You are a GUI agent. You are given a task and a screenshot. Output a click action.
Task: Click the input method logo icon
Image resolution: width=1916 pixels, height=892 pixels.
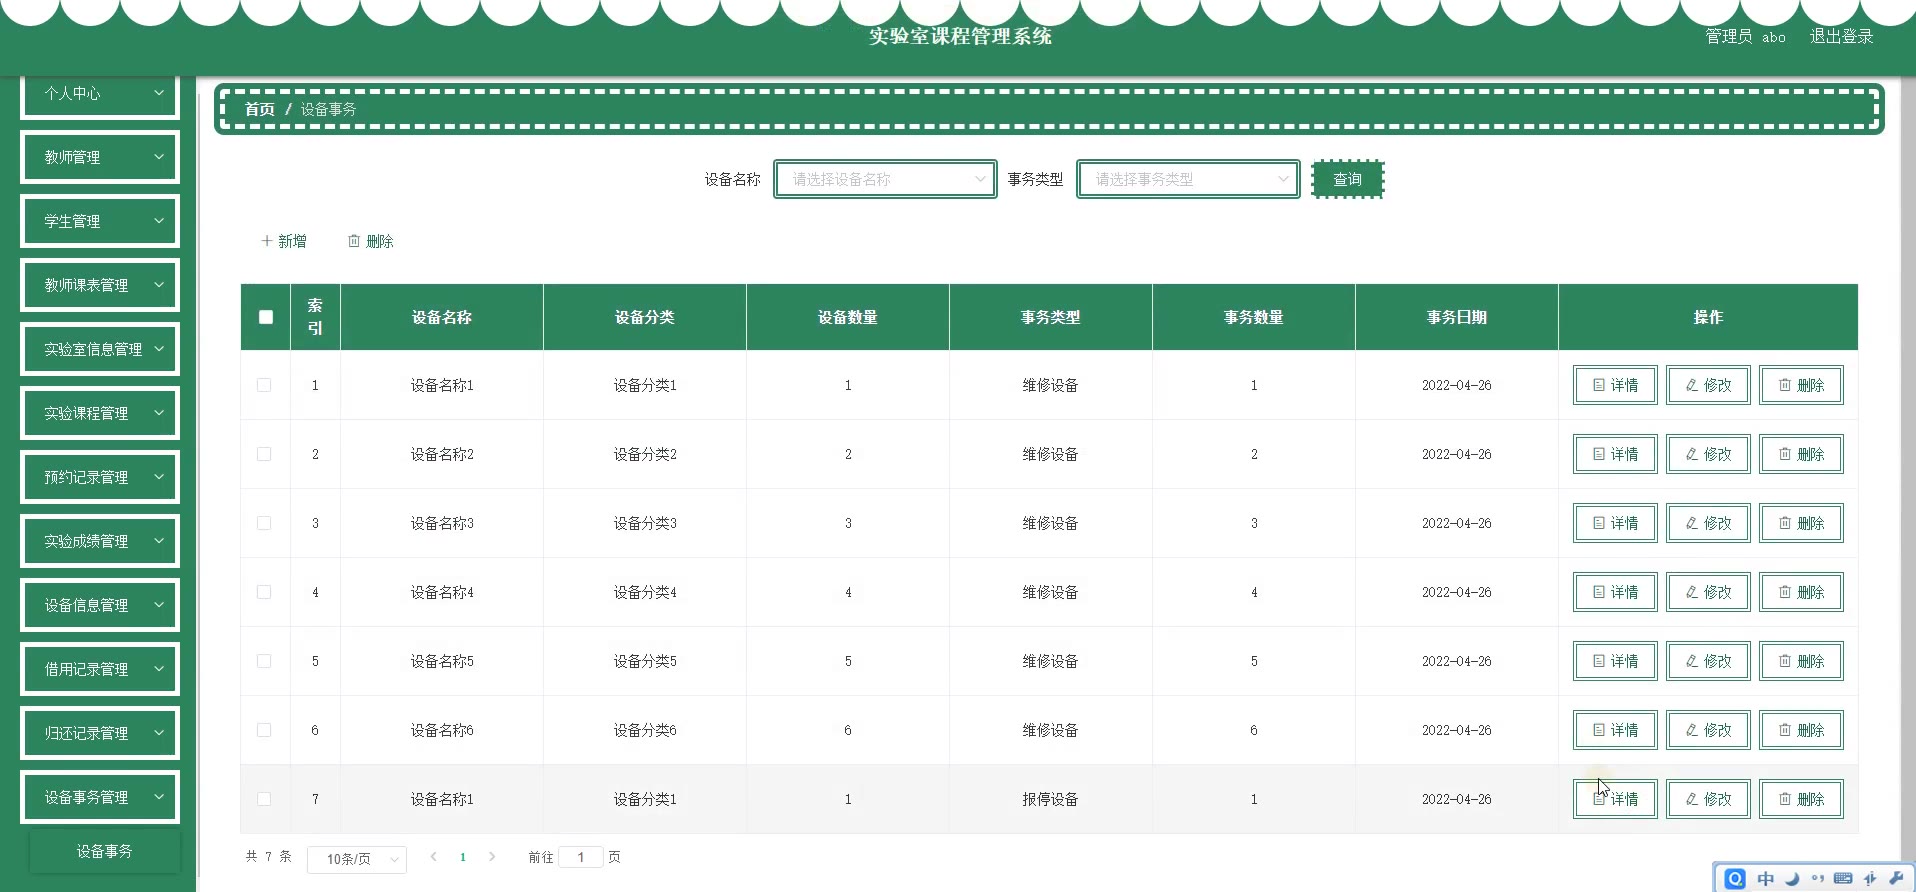click(1735, 879)
